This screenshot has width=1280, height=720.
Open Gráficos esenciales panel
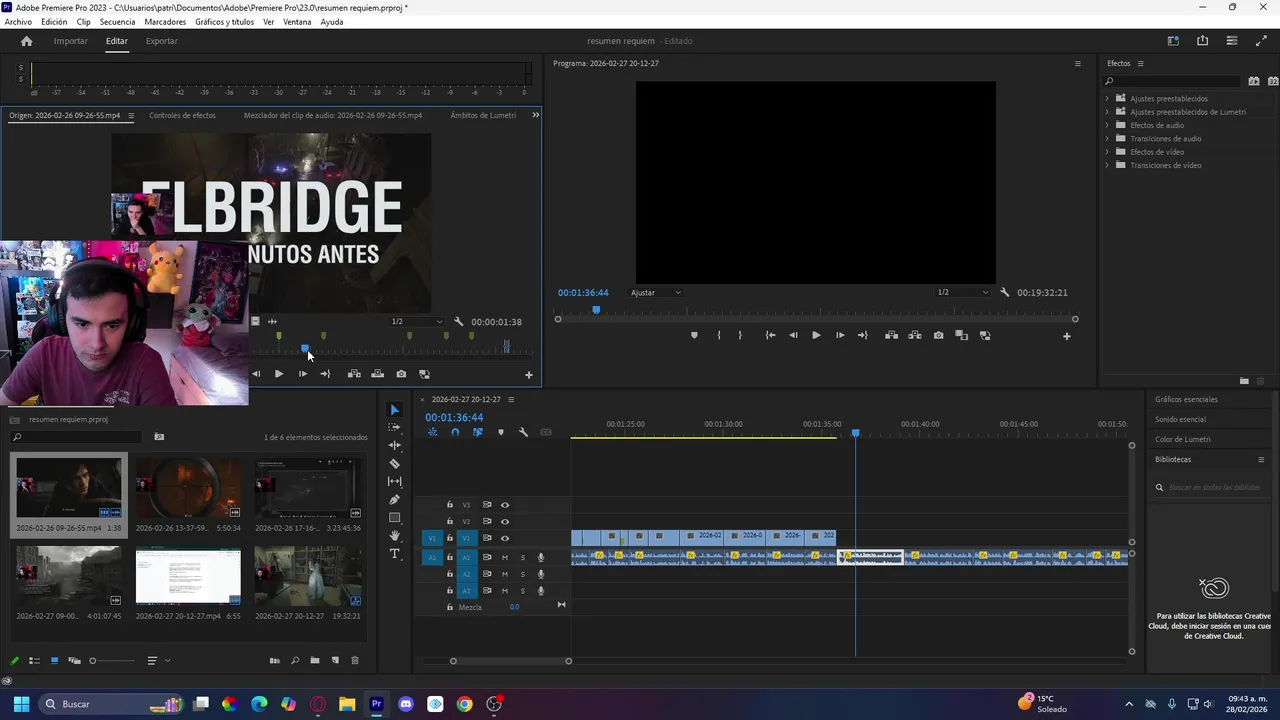tap(1186, 399)
